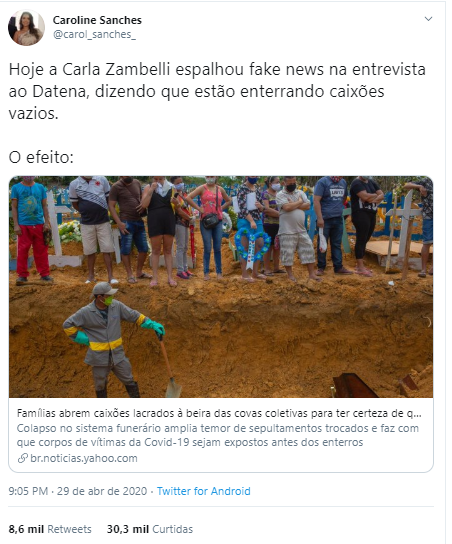Click the article description about Colapso no sistema funerário
Viewport: 452px width, 544px height.
pos(218,435)
